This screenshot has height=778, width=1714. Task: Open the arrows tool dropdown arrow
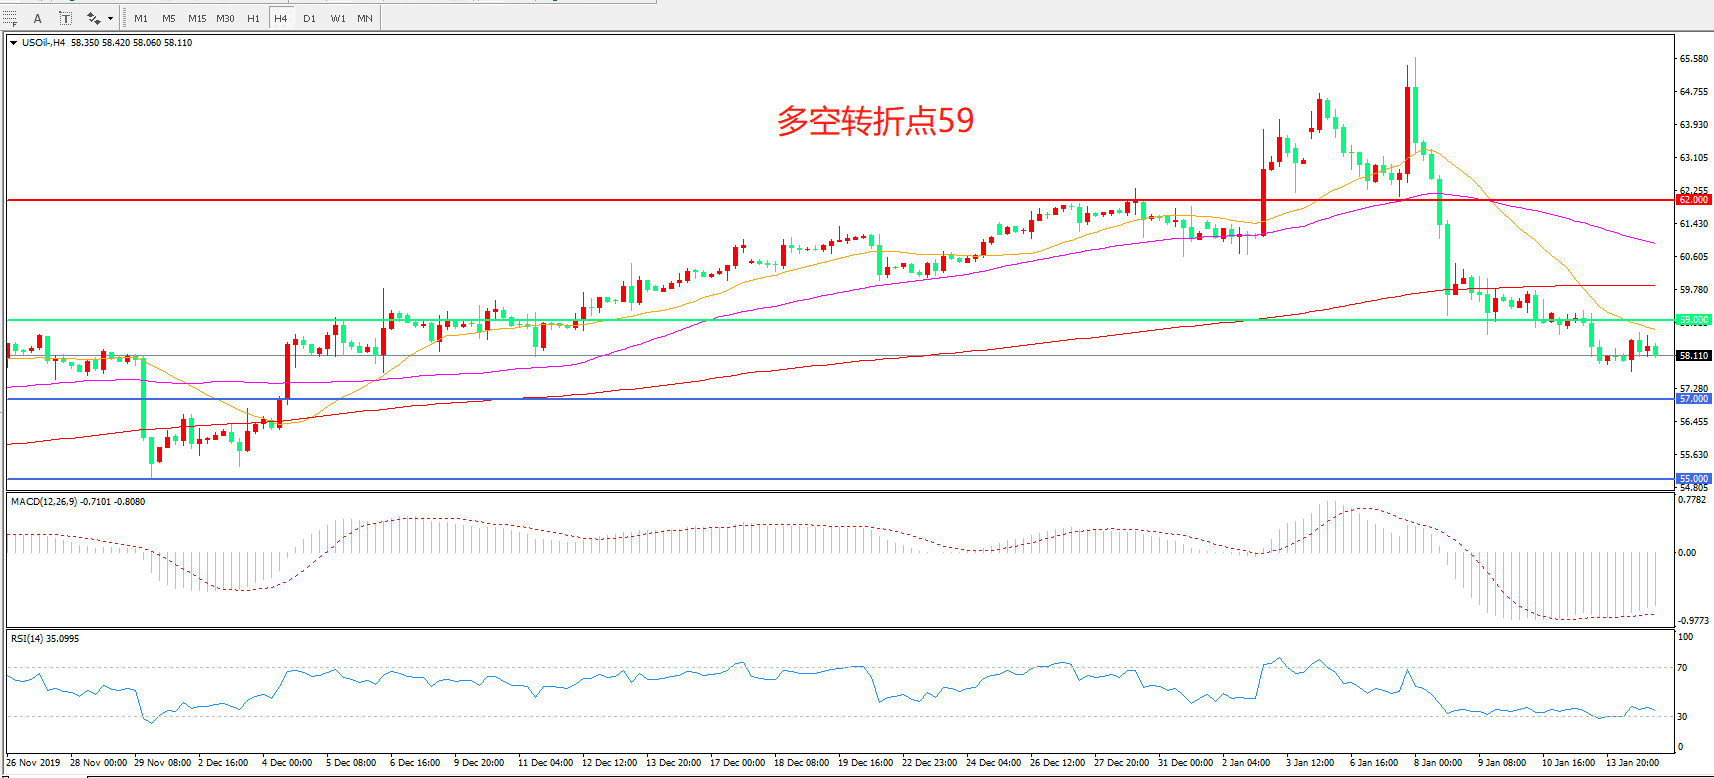(110, 18)
